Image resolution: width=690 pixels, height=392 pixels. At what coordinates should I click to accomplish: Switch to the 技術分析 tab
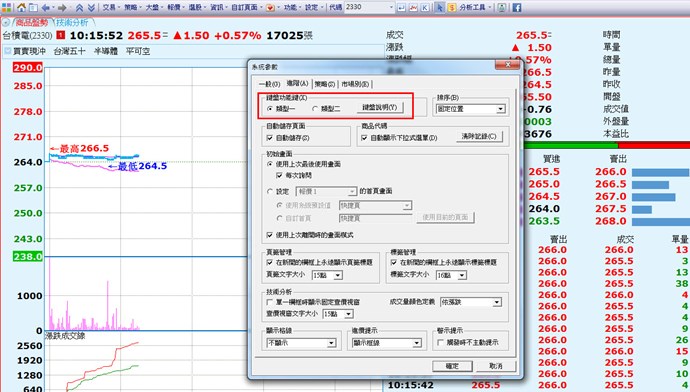[72, 22]
